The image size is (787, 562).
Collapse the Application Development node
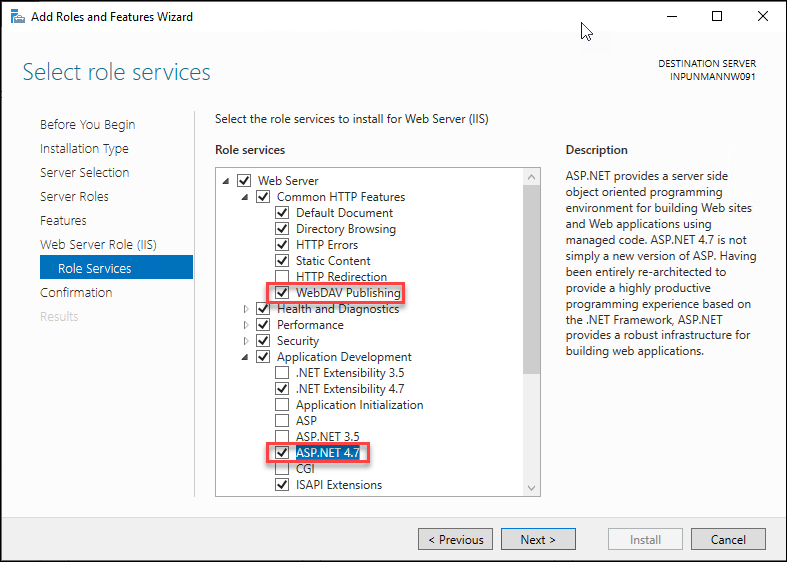tap(246, 357)
